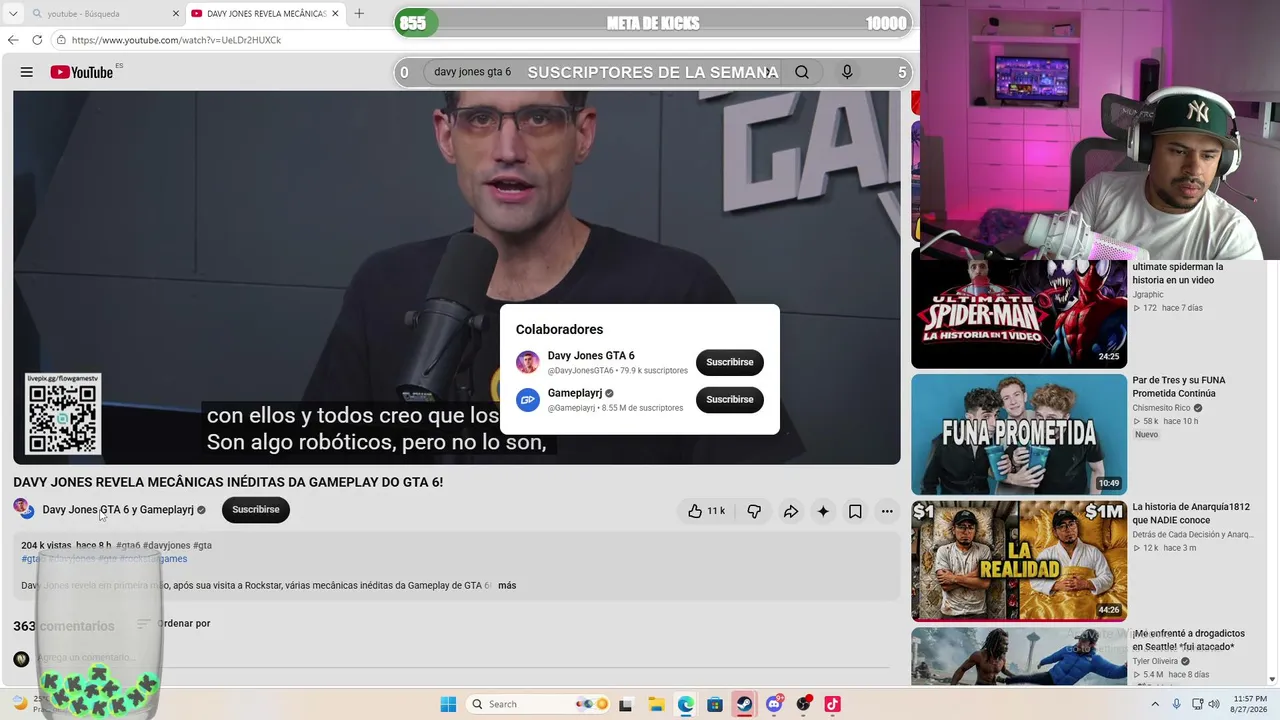Open the Tyler Oliveira channel link

pos(1155,661)
